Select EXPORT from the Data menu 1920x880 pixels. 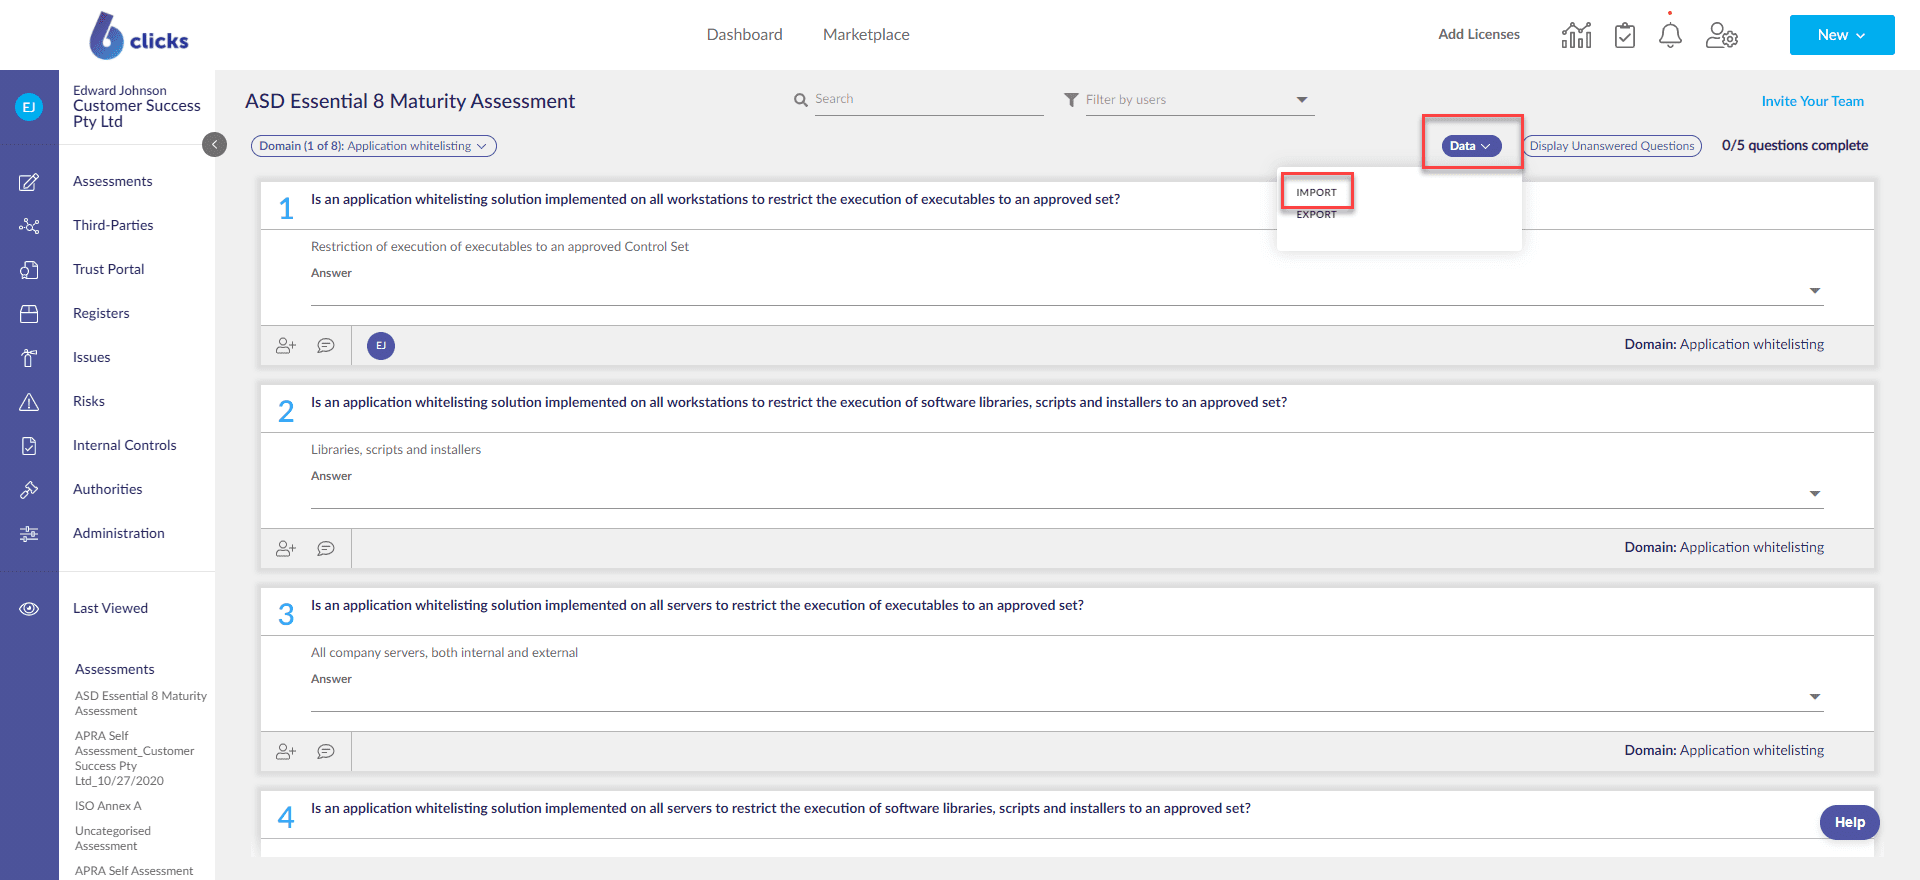(1316, 215)
